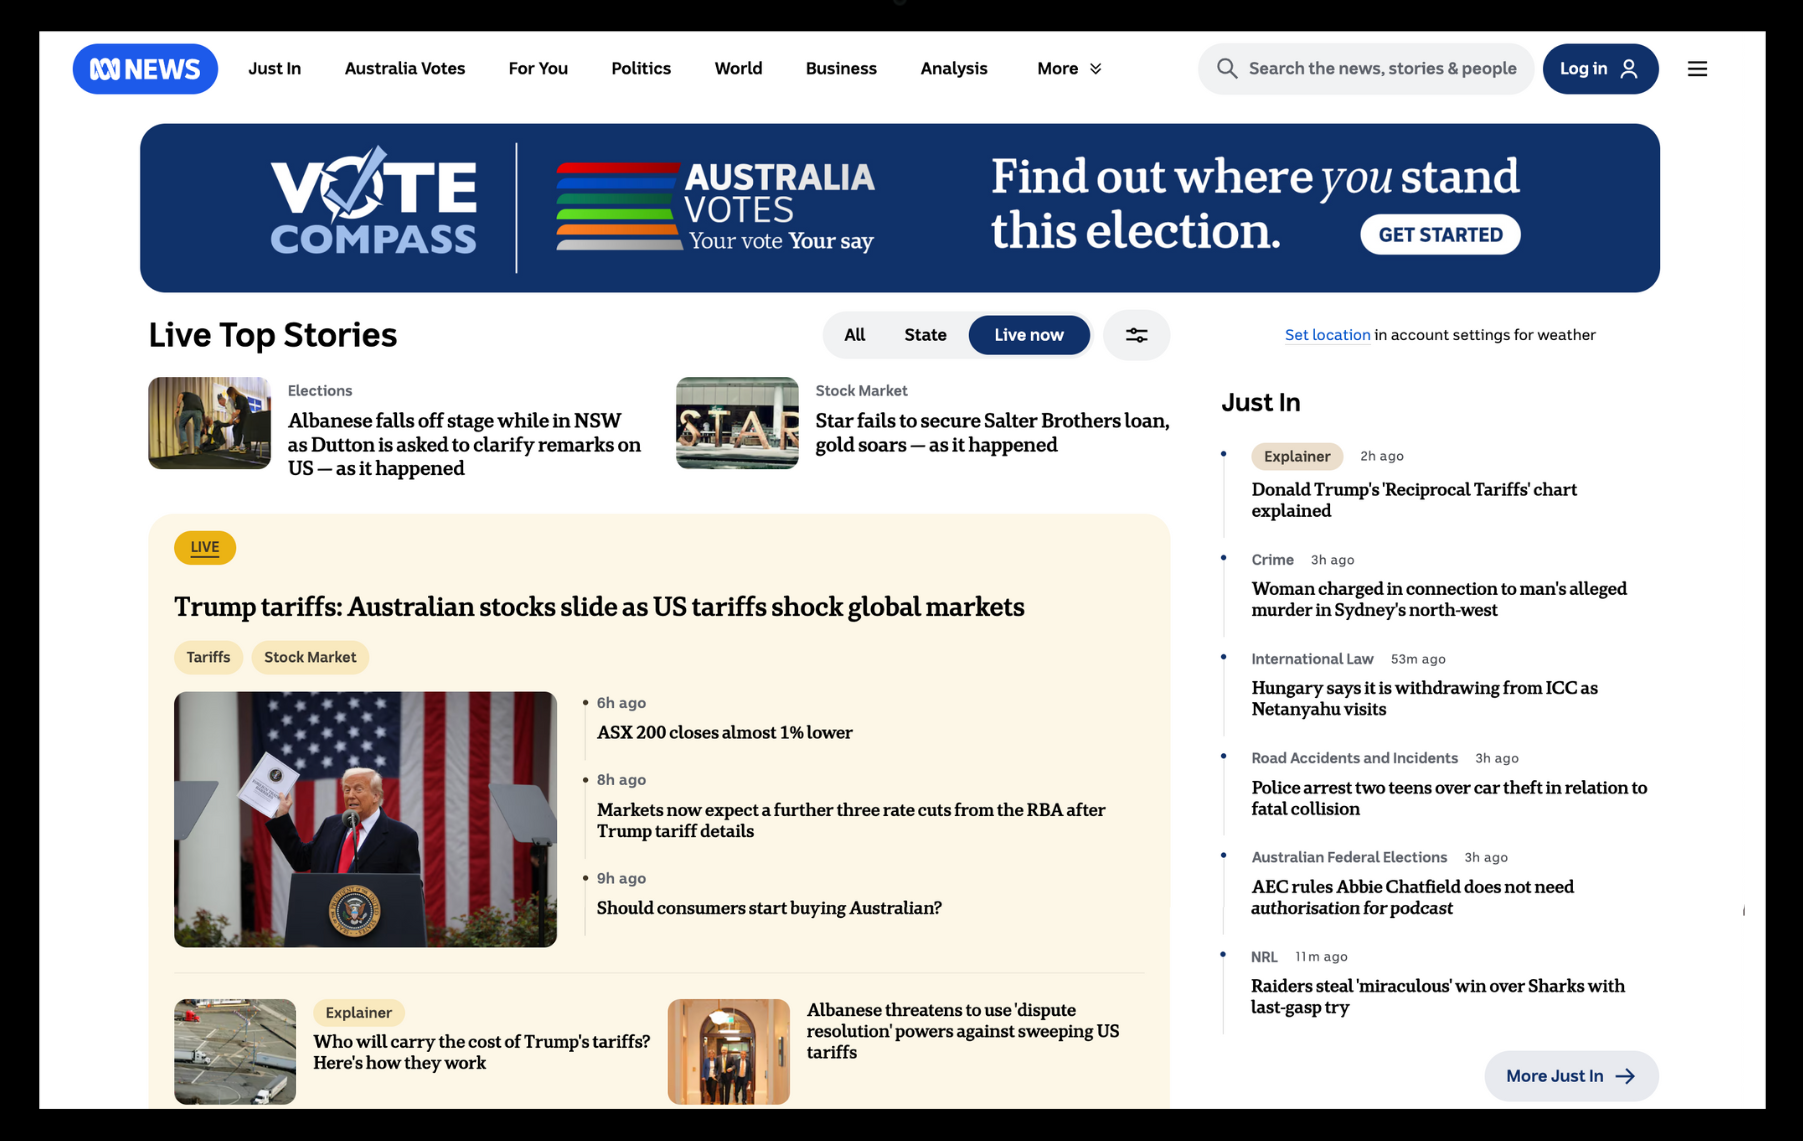Open the hamburger menu icon

(1697, 69)
